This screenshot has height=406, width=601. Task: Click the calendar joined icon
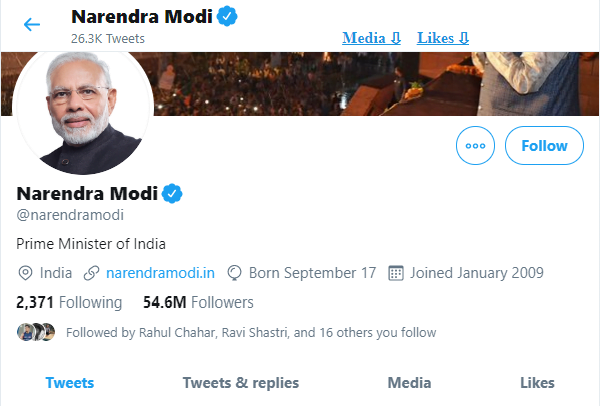395,272
